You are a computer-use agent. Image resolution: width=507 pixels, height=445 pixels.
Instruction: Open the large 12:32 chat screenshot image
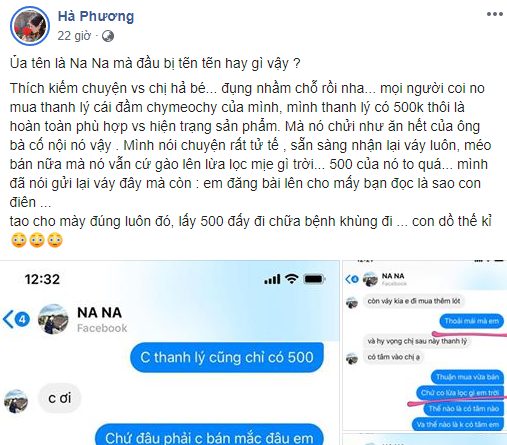pyautogui.click(x=170, y=353)
